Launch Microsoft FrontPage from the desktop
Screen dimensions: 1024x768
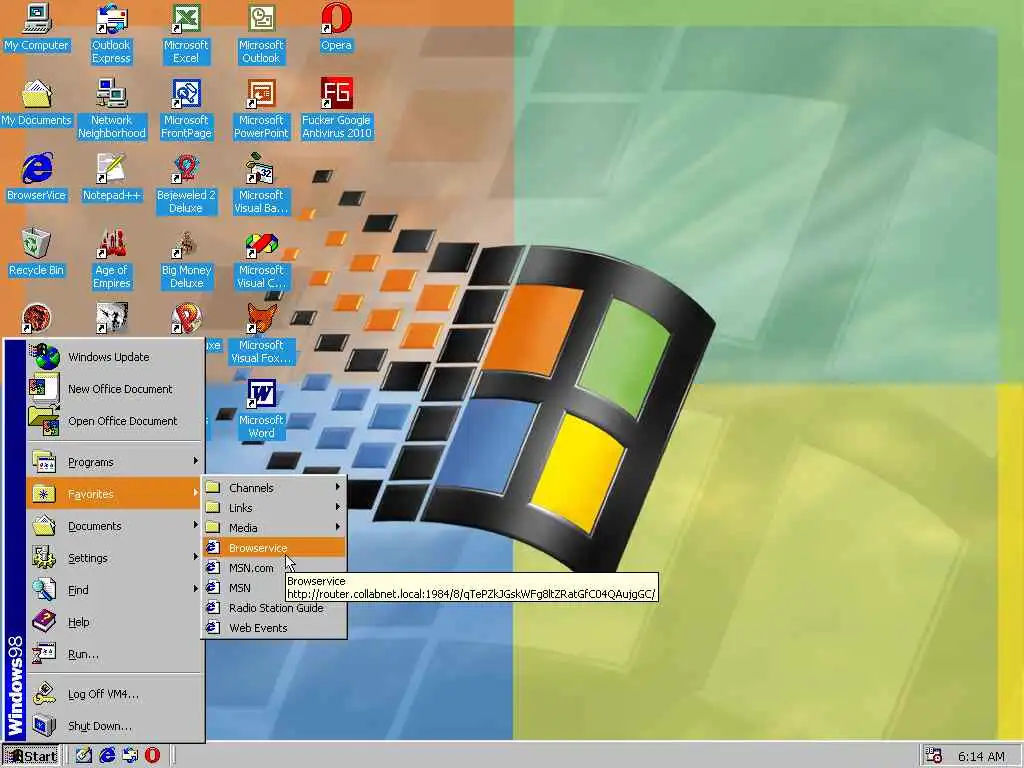pyautogui.click(x=186, y=109)
